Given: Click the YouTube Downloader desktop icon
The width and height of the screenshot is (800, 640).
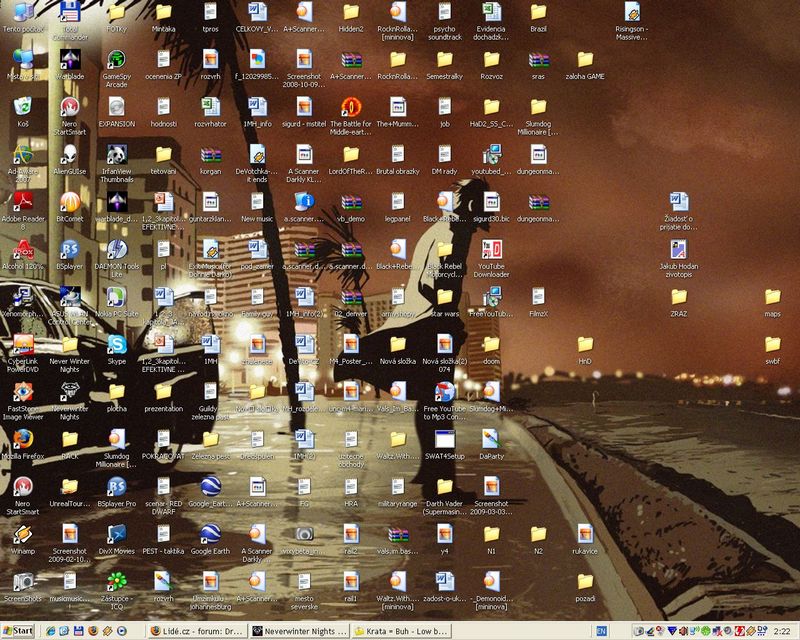Looking at the screenshot, I should tap(491, 248).
